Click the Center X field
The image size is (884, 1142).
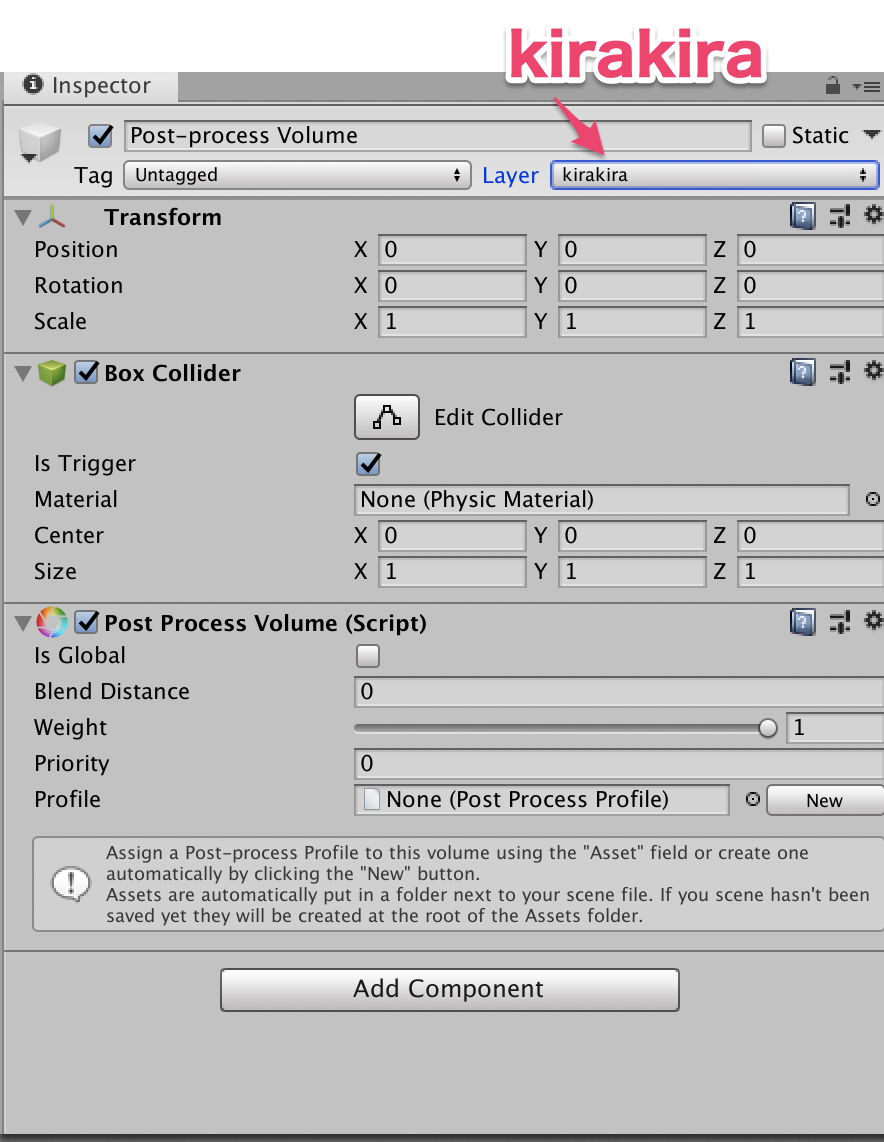[x=452, y=535]
